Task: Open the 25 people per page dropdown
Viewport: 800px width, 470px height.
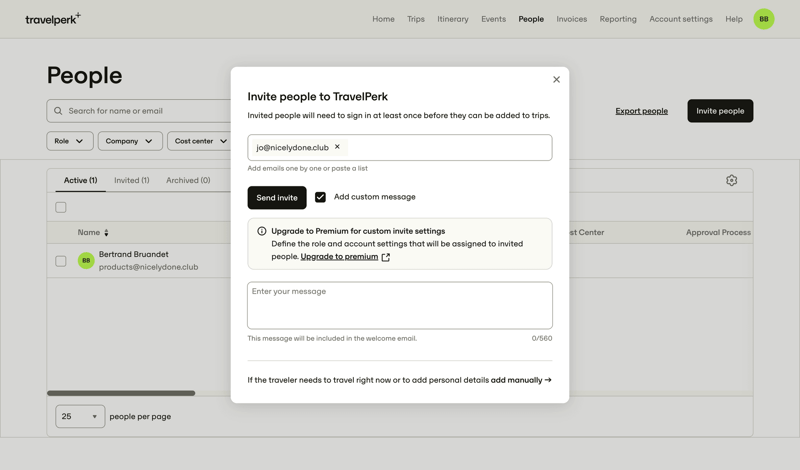Action: [80, 416]
